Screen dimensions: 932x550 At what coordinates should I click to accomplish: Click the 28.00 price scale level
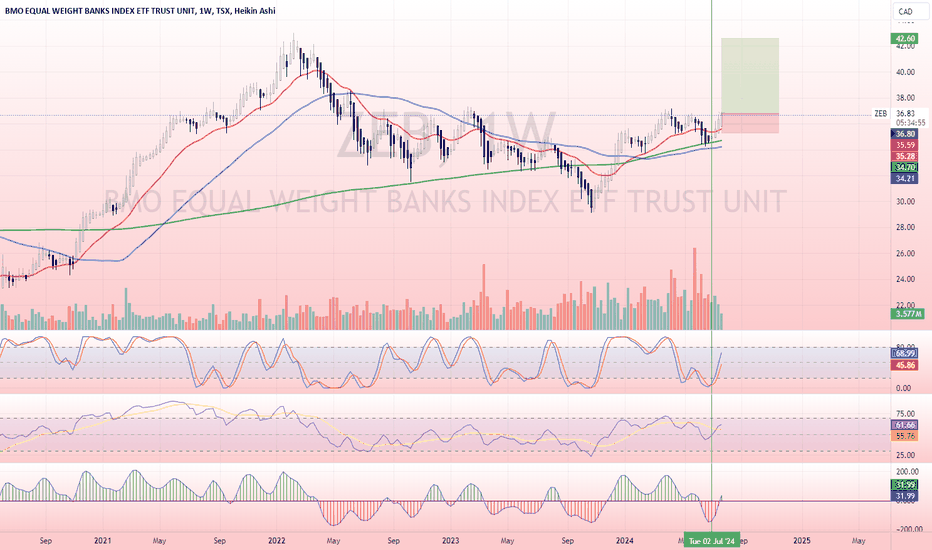point(905,228)
